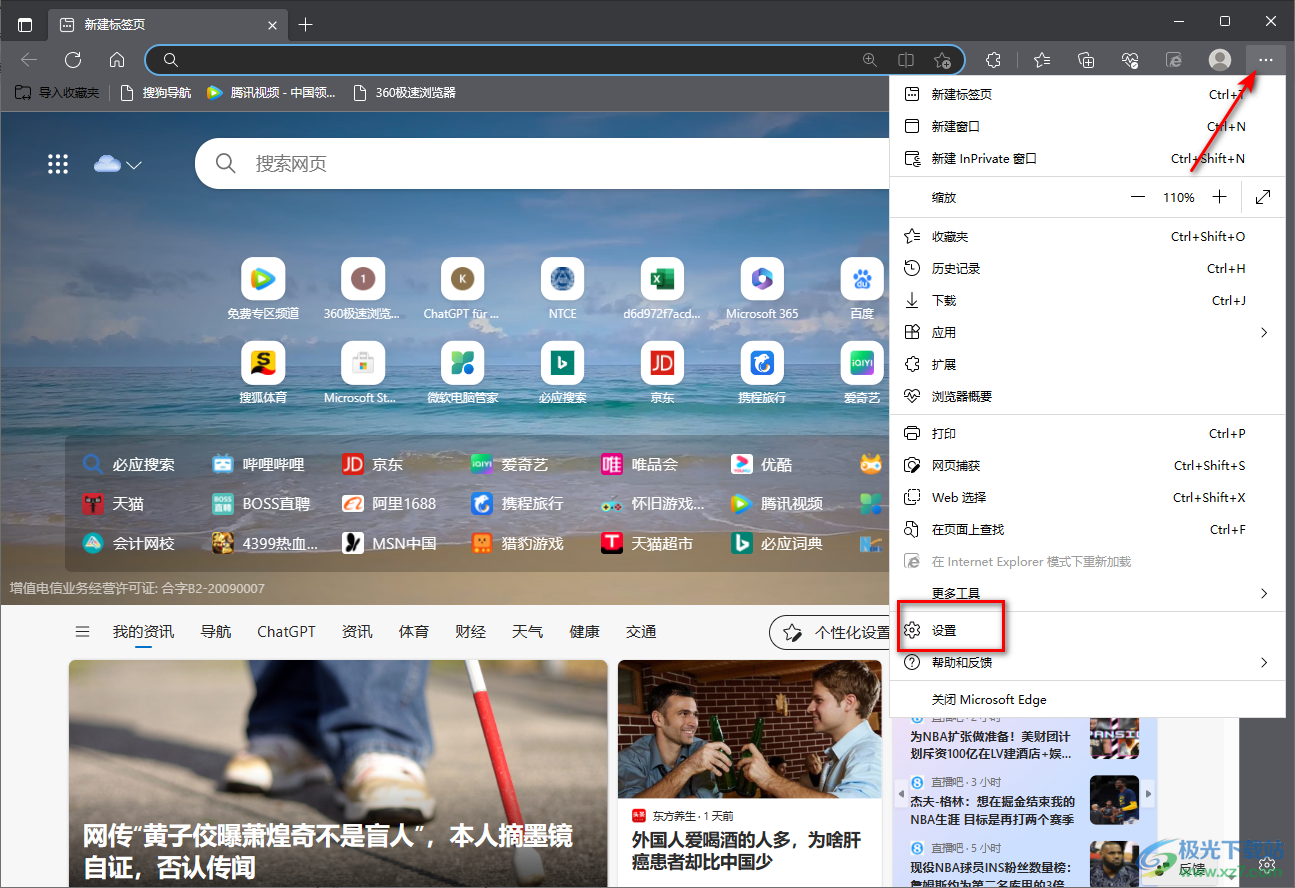The height and width of the screenshot is (888, 1295).
Task: Open 腾讯视频 bookmark
Action: click(271, 93)
